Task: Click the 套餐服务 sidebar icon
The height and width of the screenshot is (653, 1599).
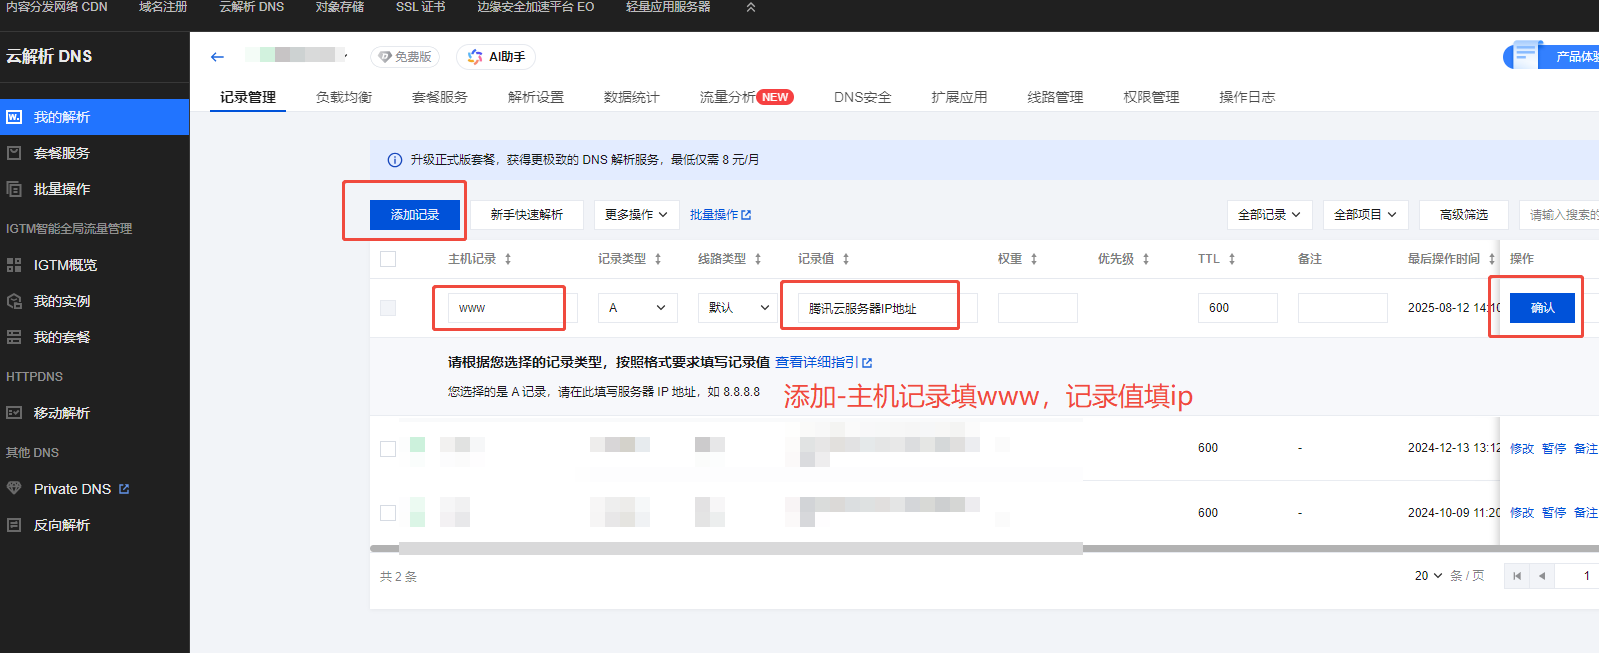Action: coord(14,153)
